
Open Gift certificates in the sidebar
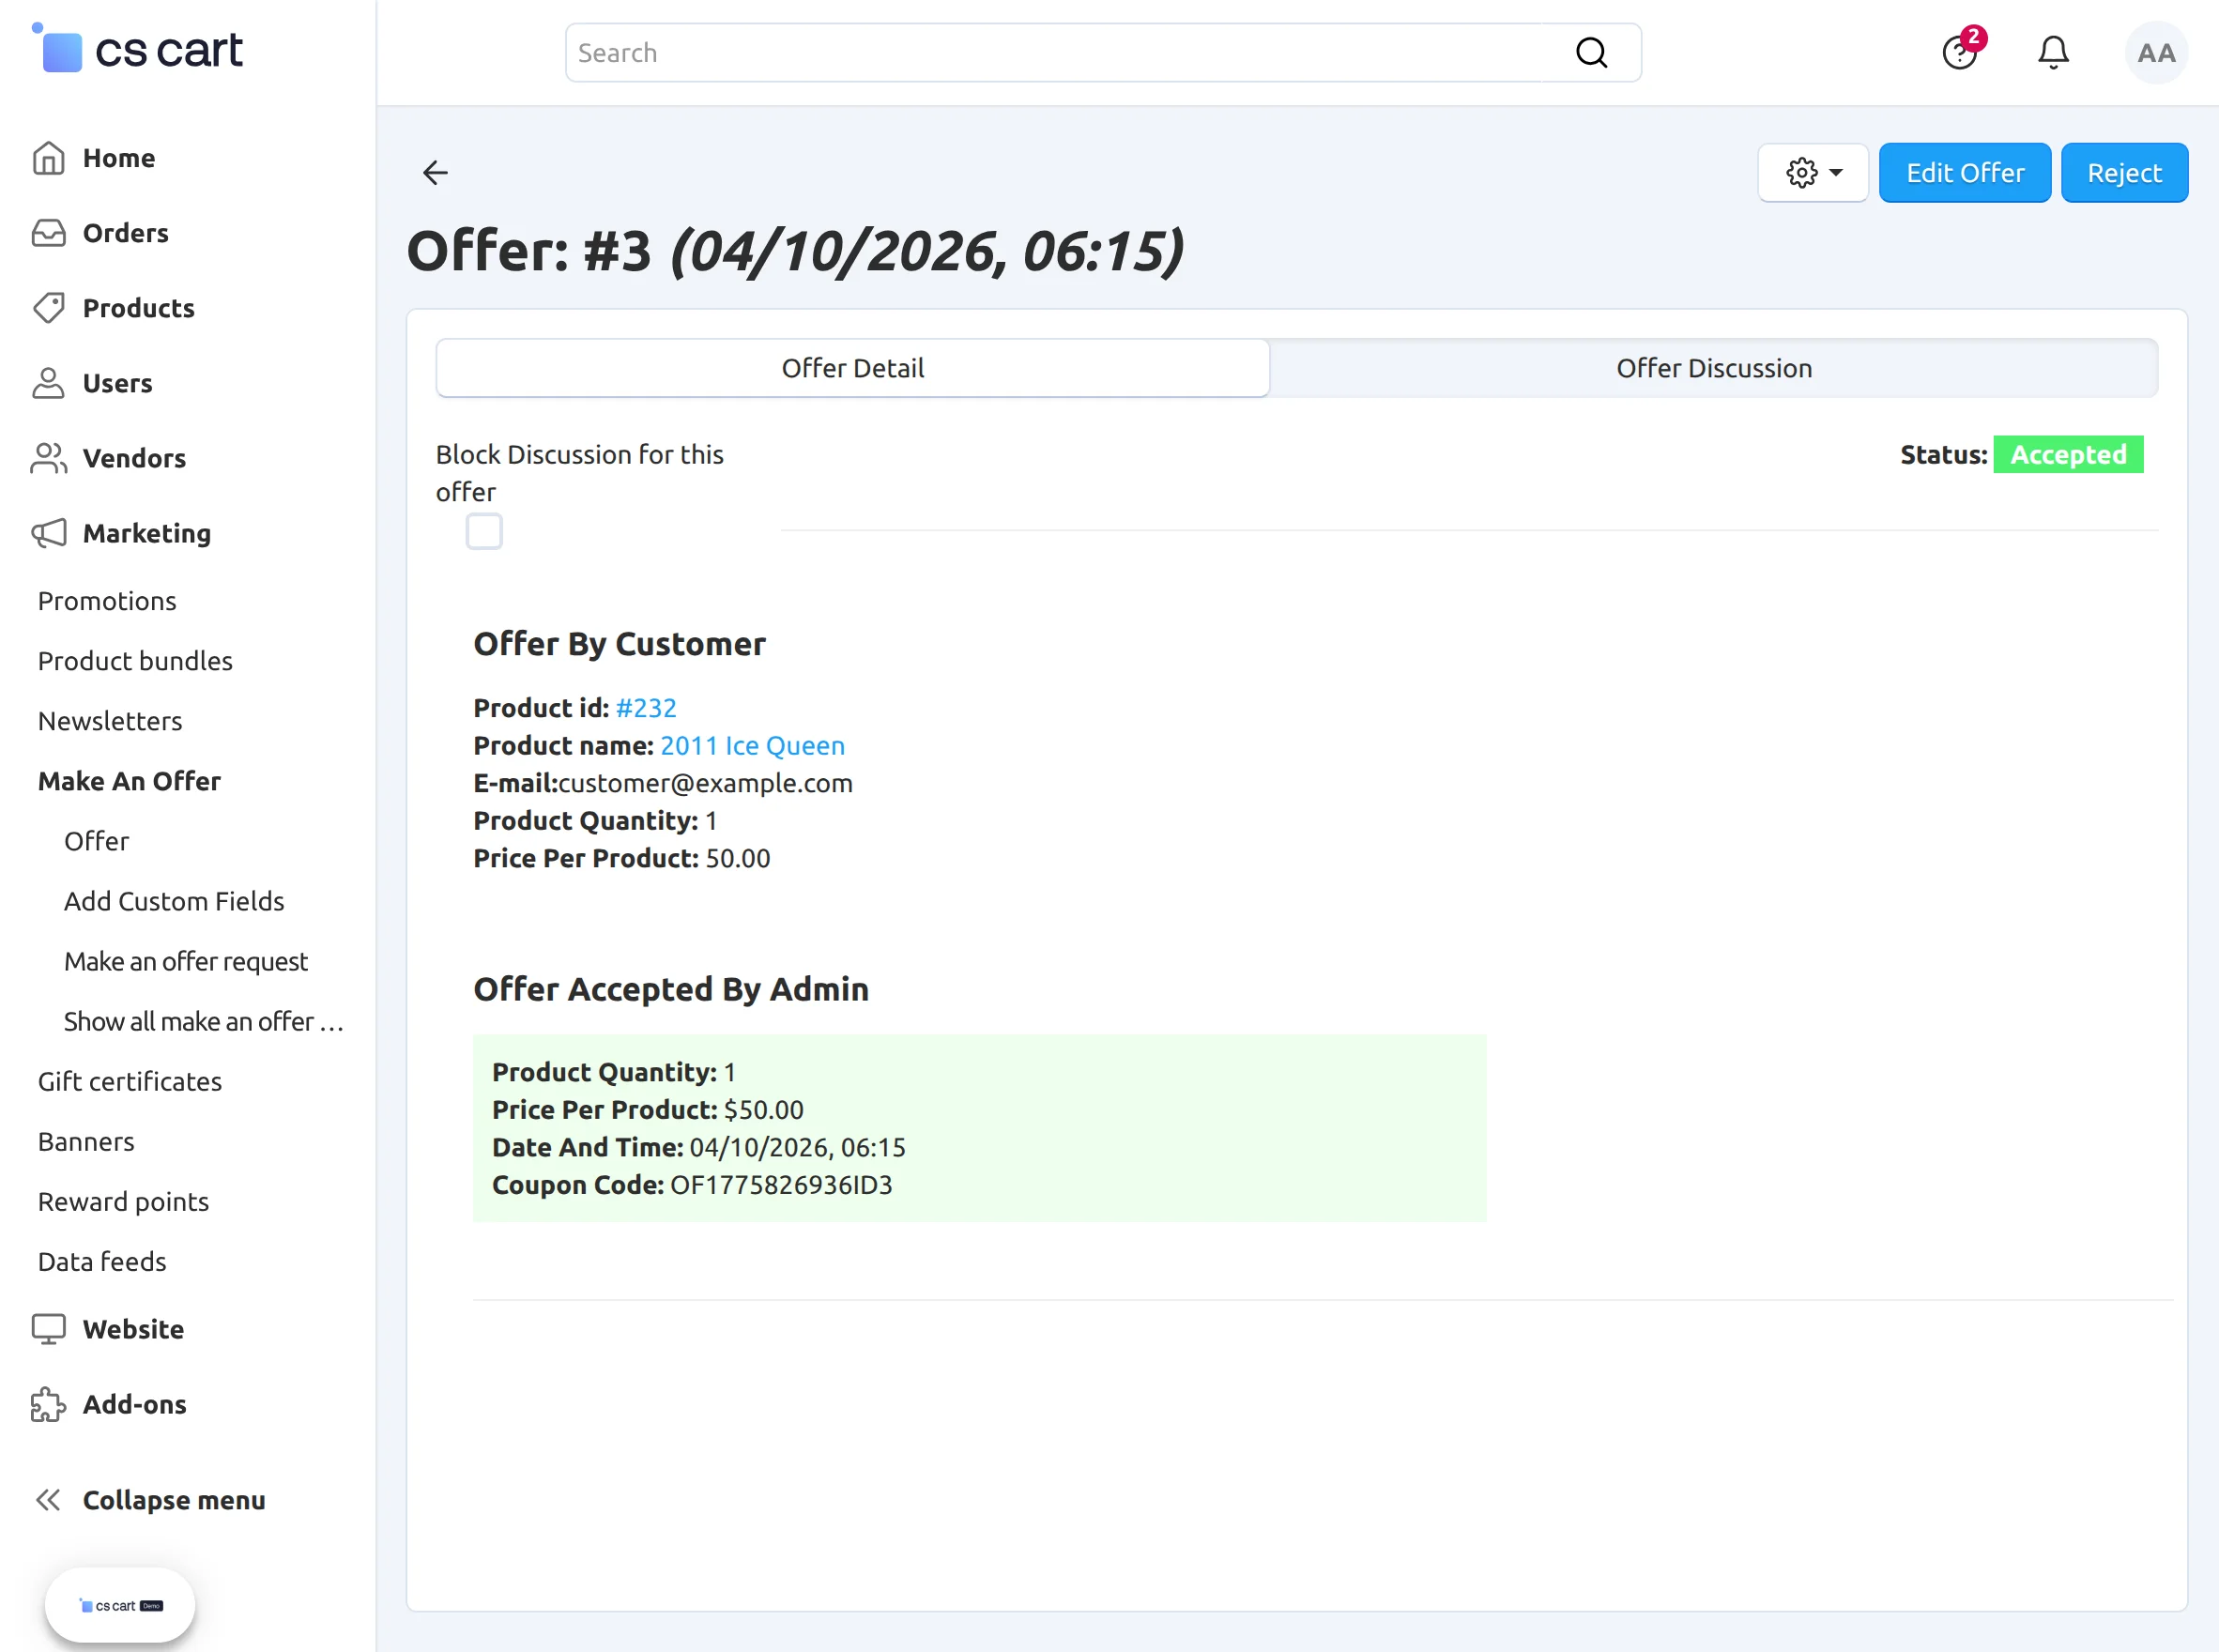point(130,1081)
